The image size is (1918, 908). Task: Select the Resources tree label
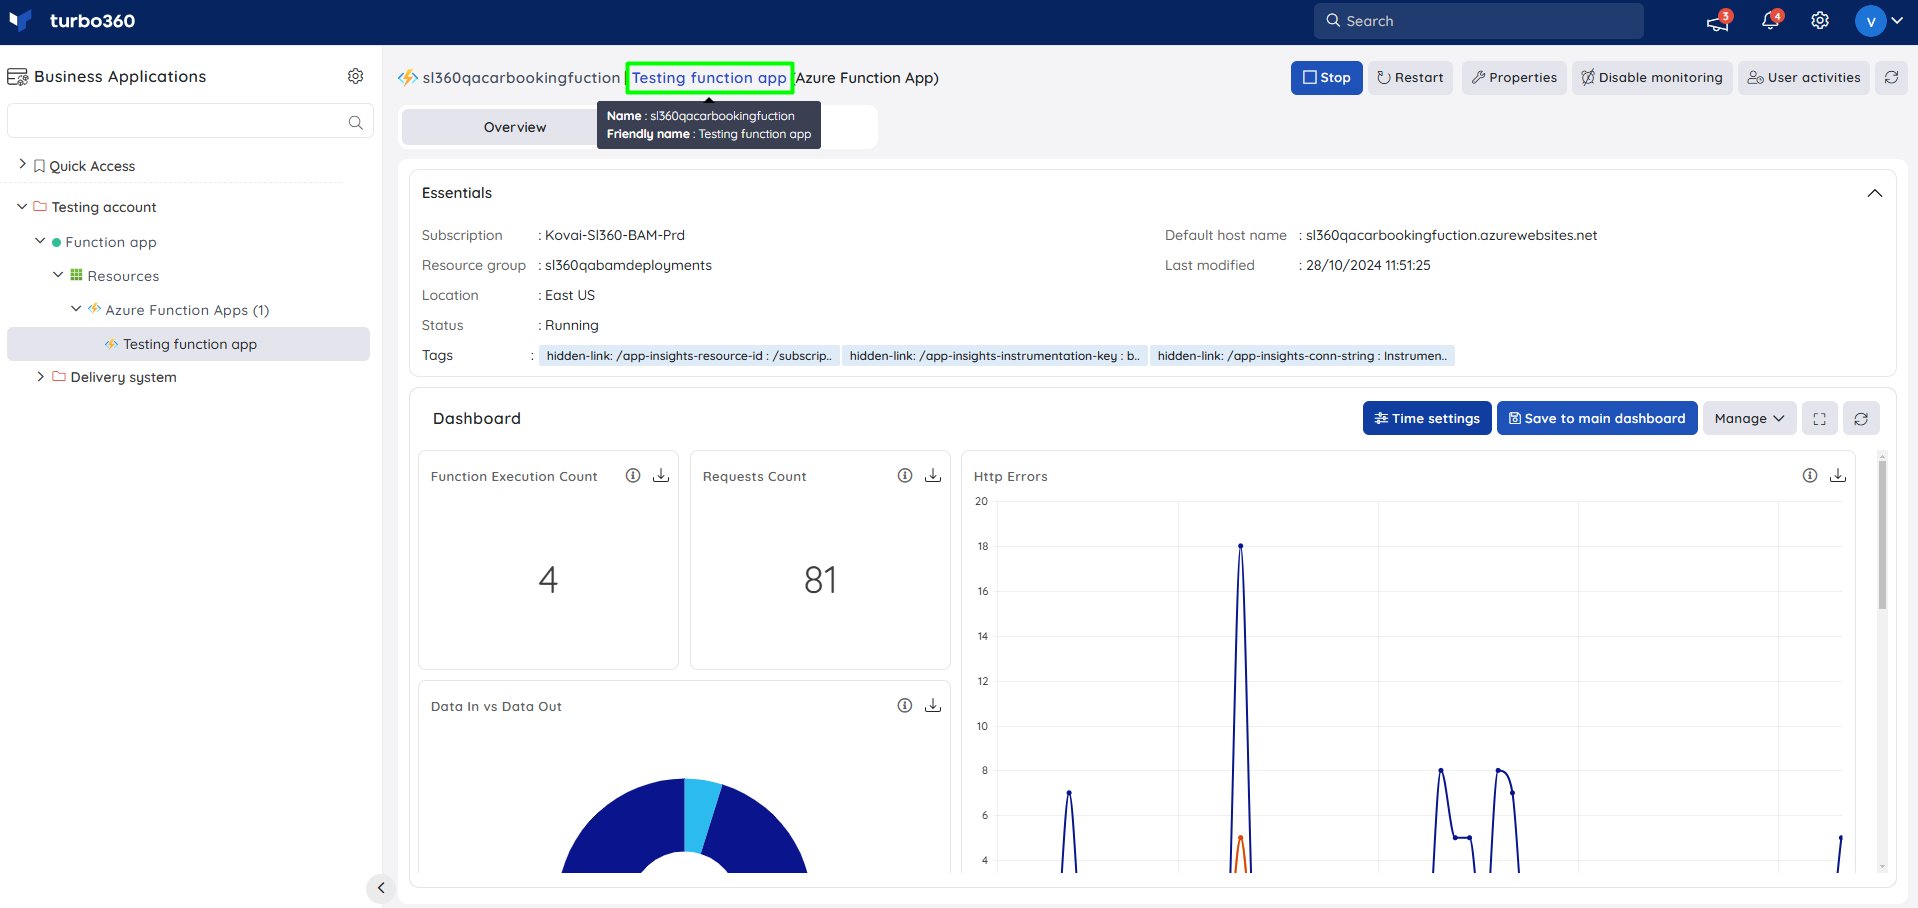click(x=123, y=276)
